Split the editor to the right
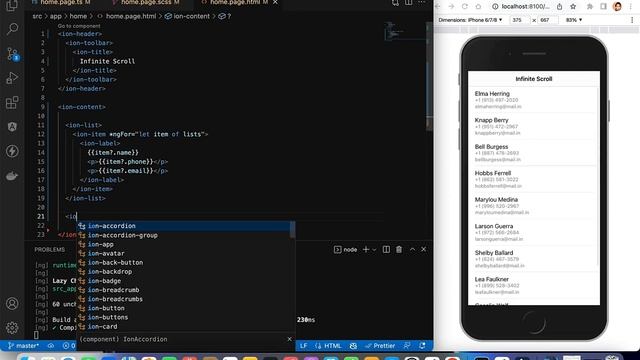The width and height of the screenshot is (640, 360). tap(409, 3)
